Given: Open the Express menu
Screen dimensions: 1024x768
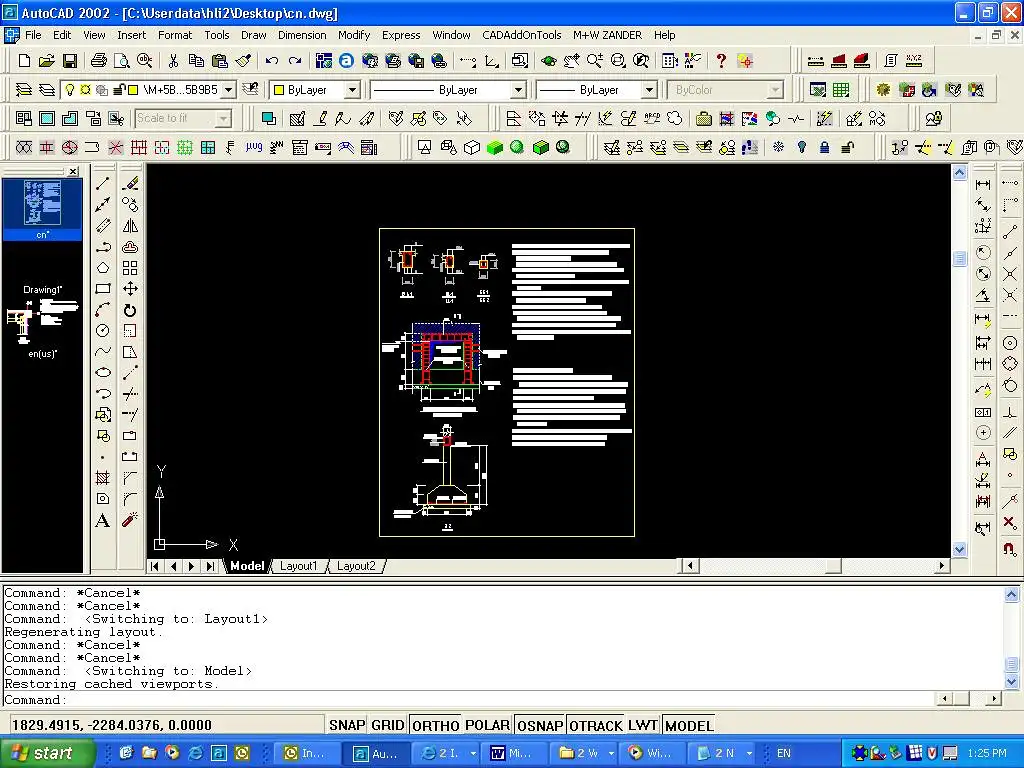Looking at the screenshot, I should pos(401,35).
